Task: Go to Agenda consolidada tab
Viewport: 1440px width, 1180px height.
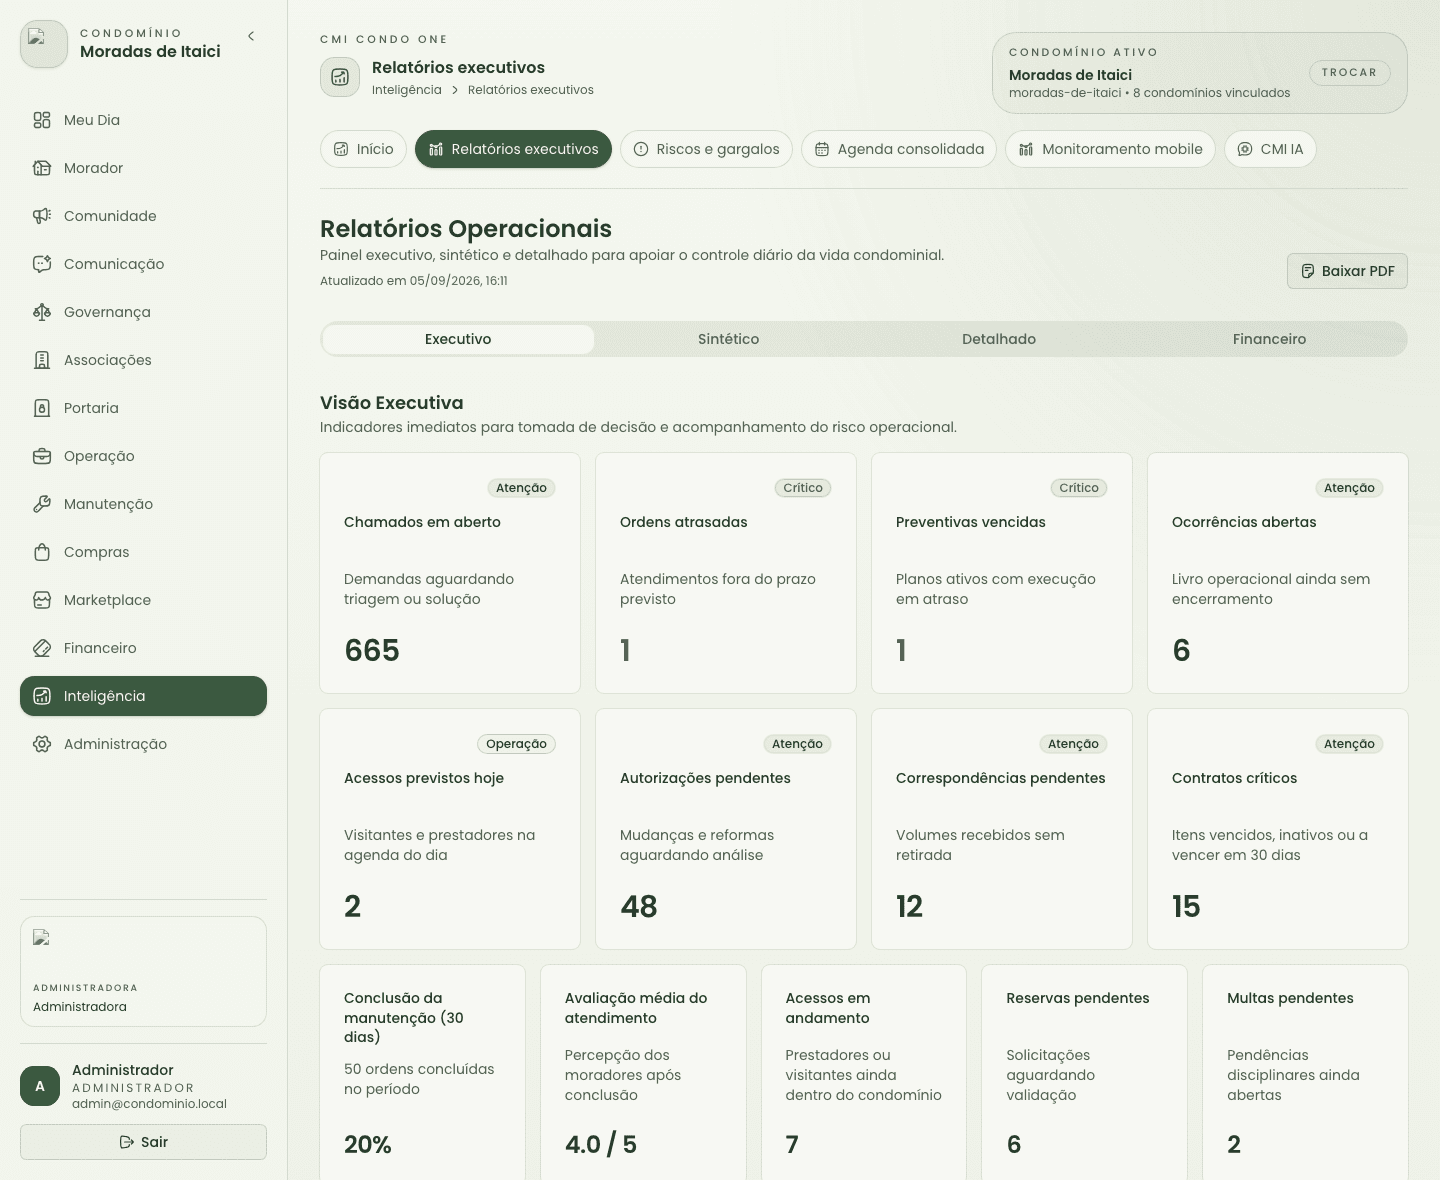Action: [899, 149]
